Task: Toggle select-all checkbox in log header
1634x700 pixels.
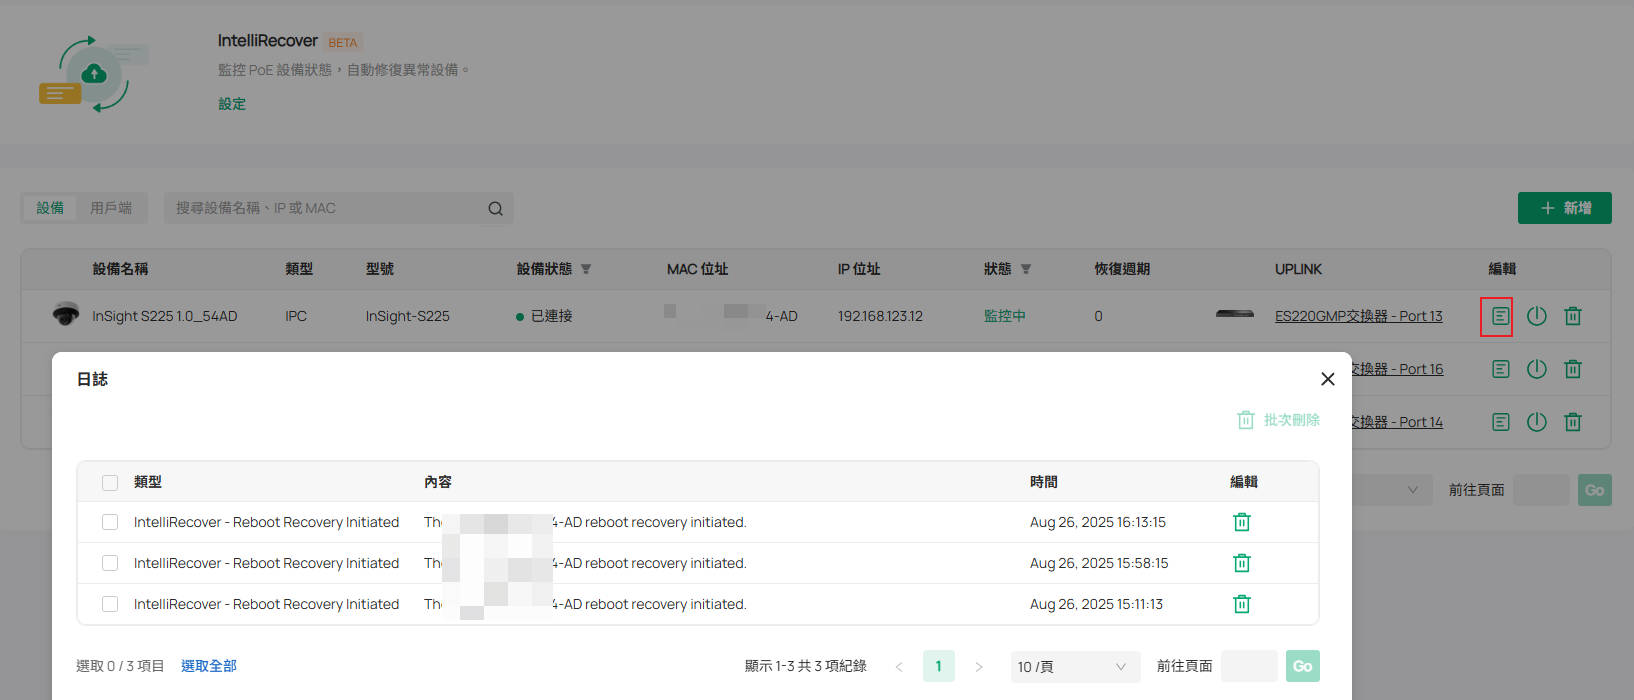Action: [110, 483]
